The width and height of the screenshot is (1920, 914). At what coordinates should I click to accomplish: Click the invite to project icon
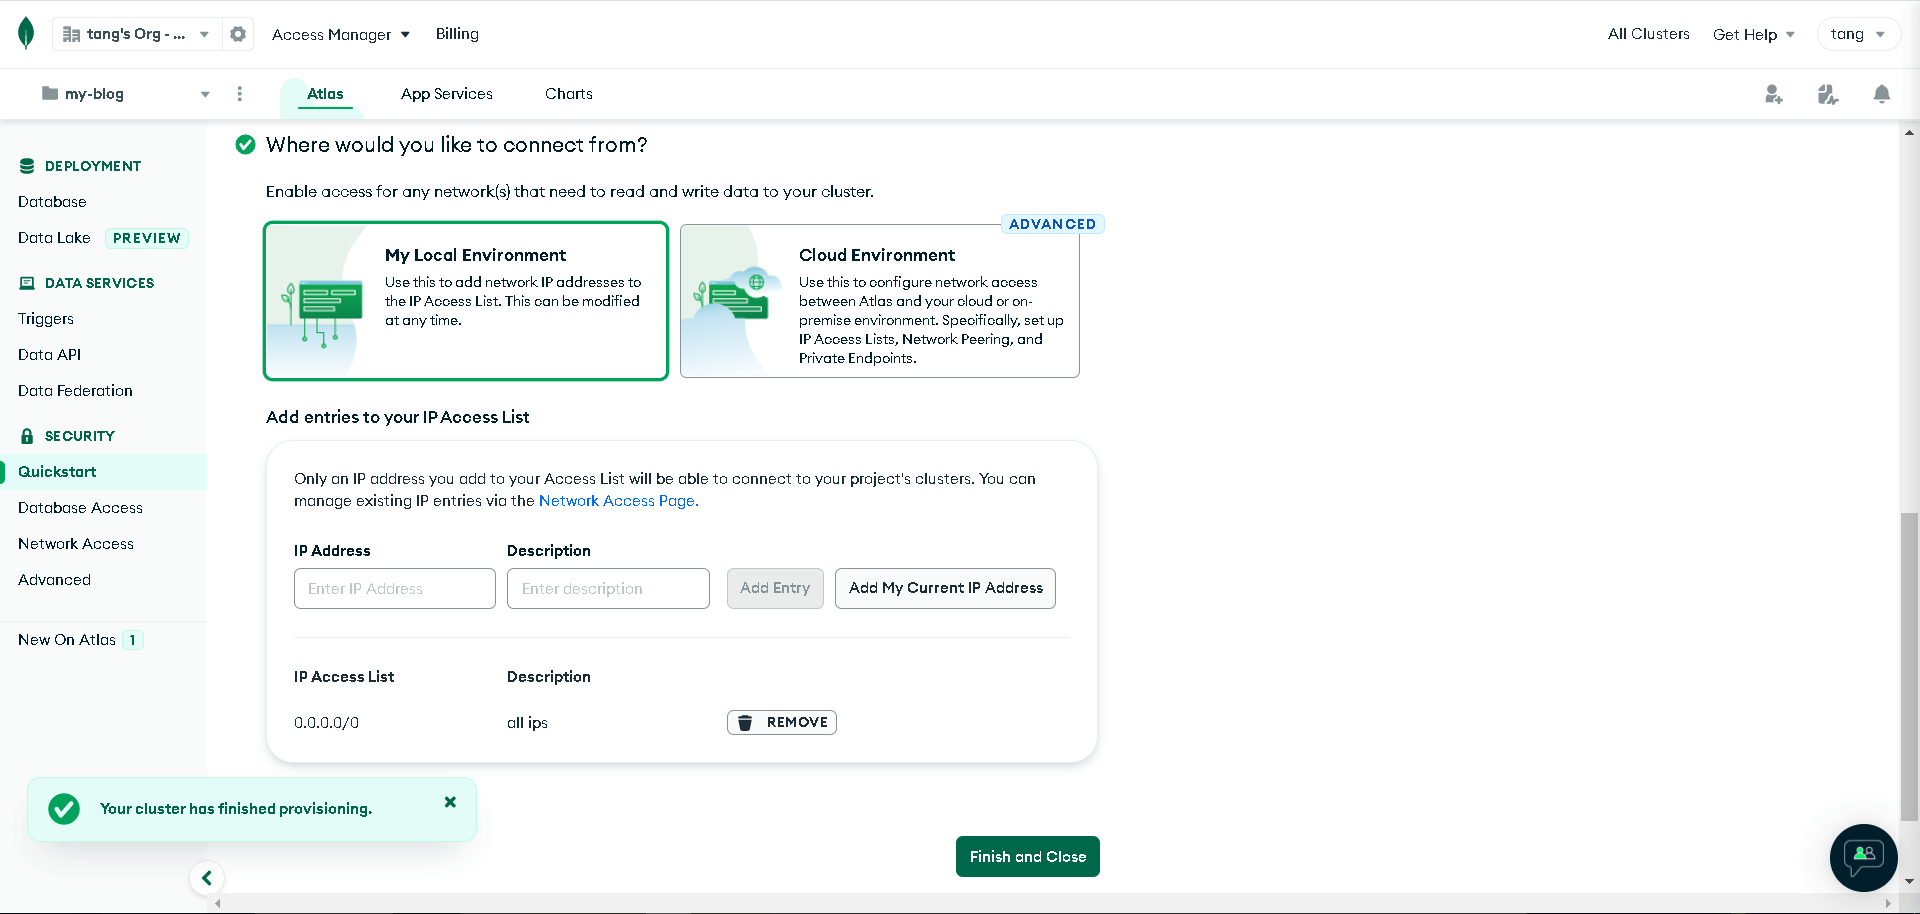tap(1773, 94)
